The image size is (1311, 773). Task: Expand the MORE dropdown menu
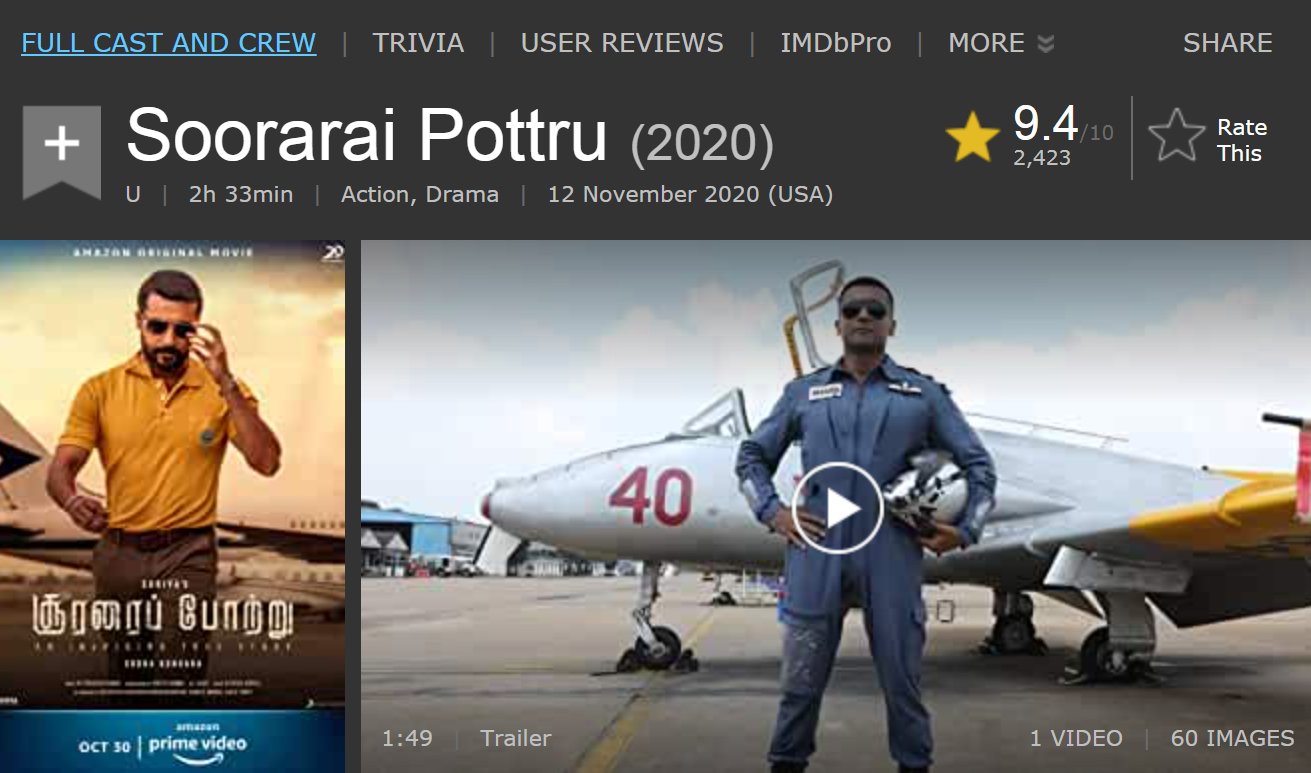coord(1000,43)
